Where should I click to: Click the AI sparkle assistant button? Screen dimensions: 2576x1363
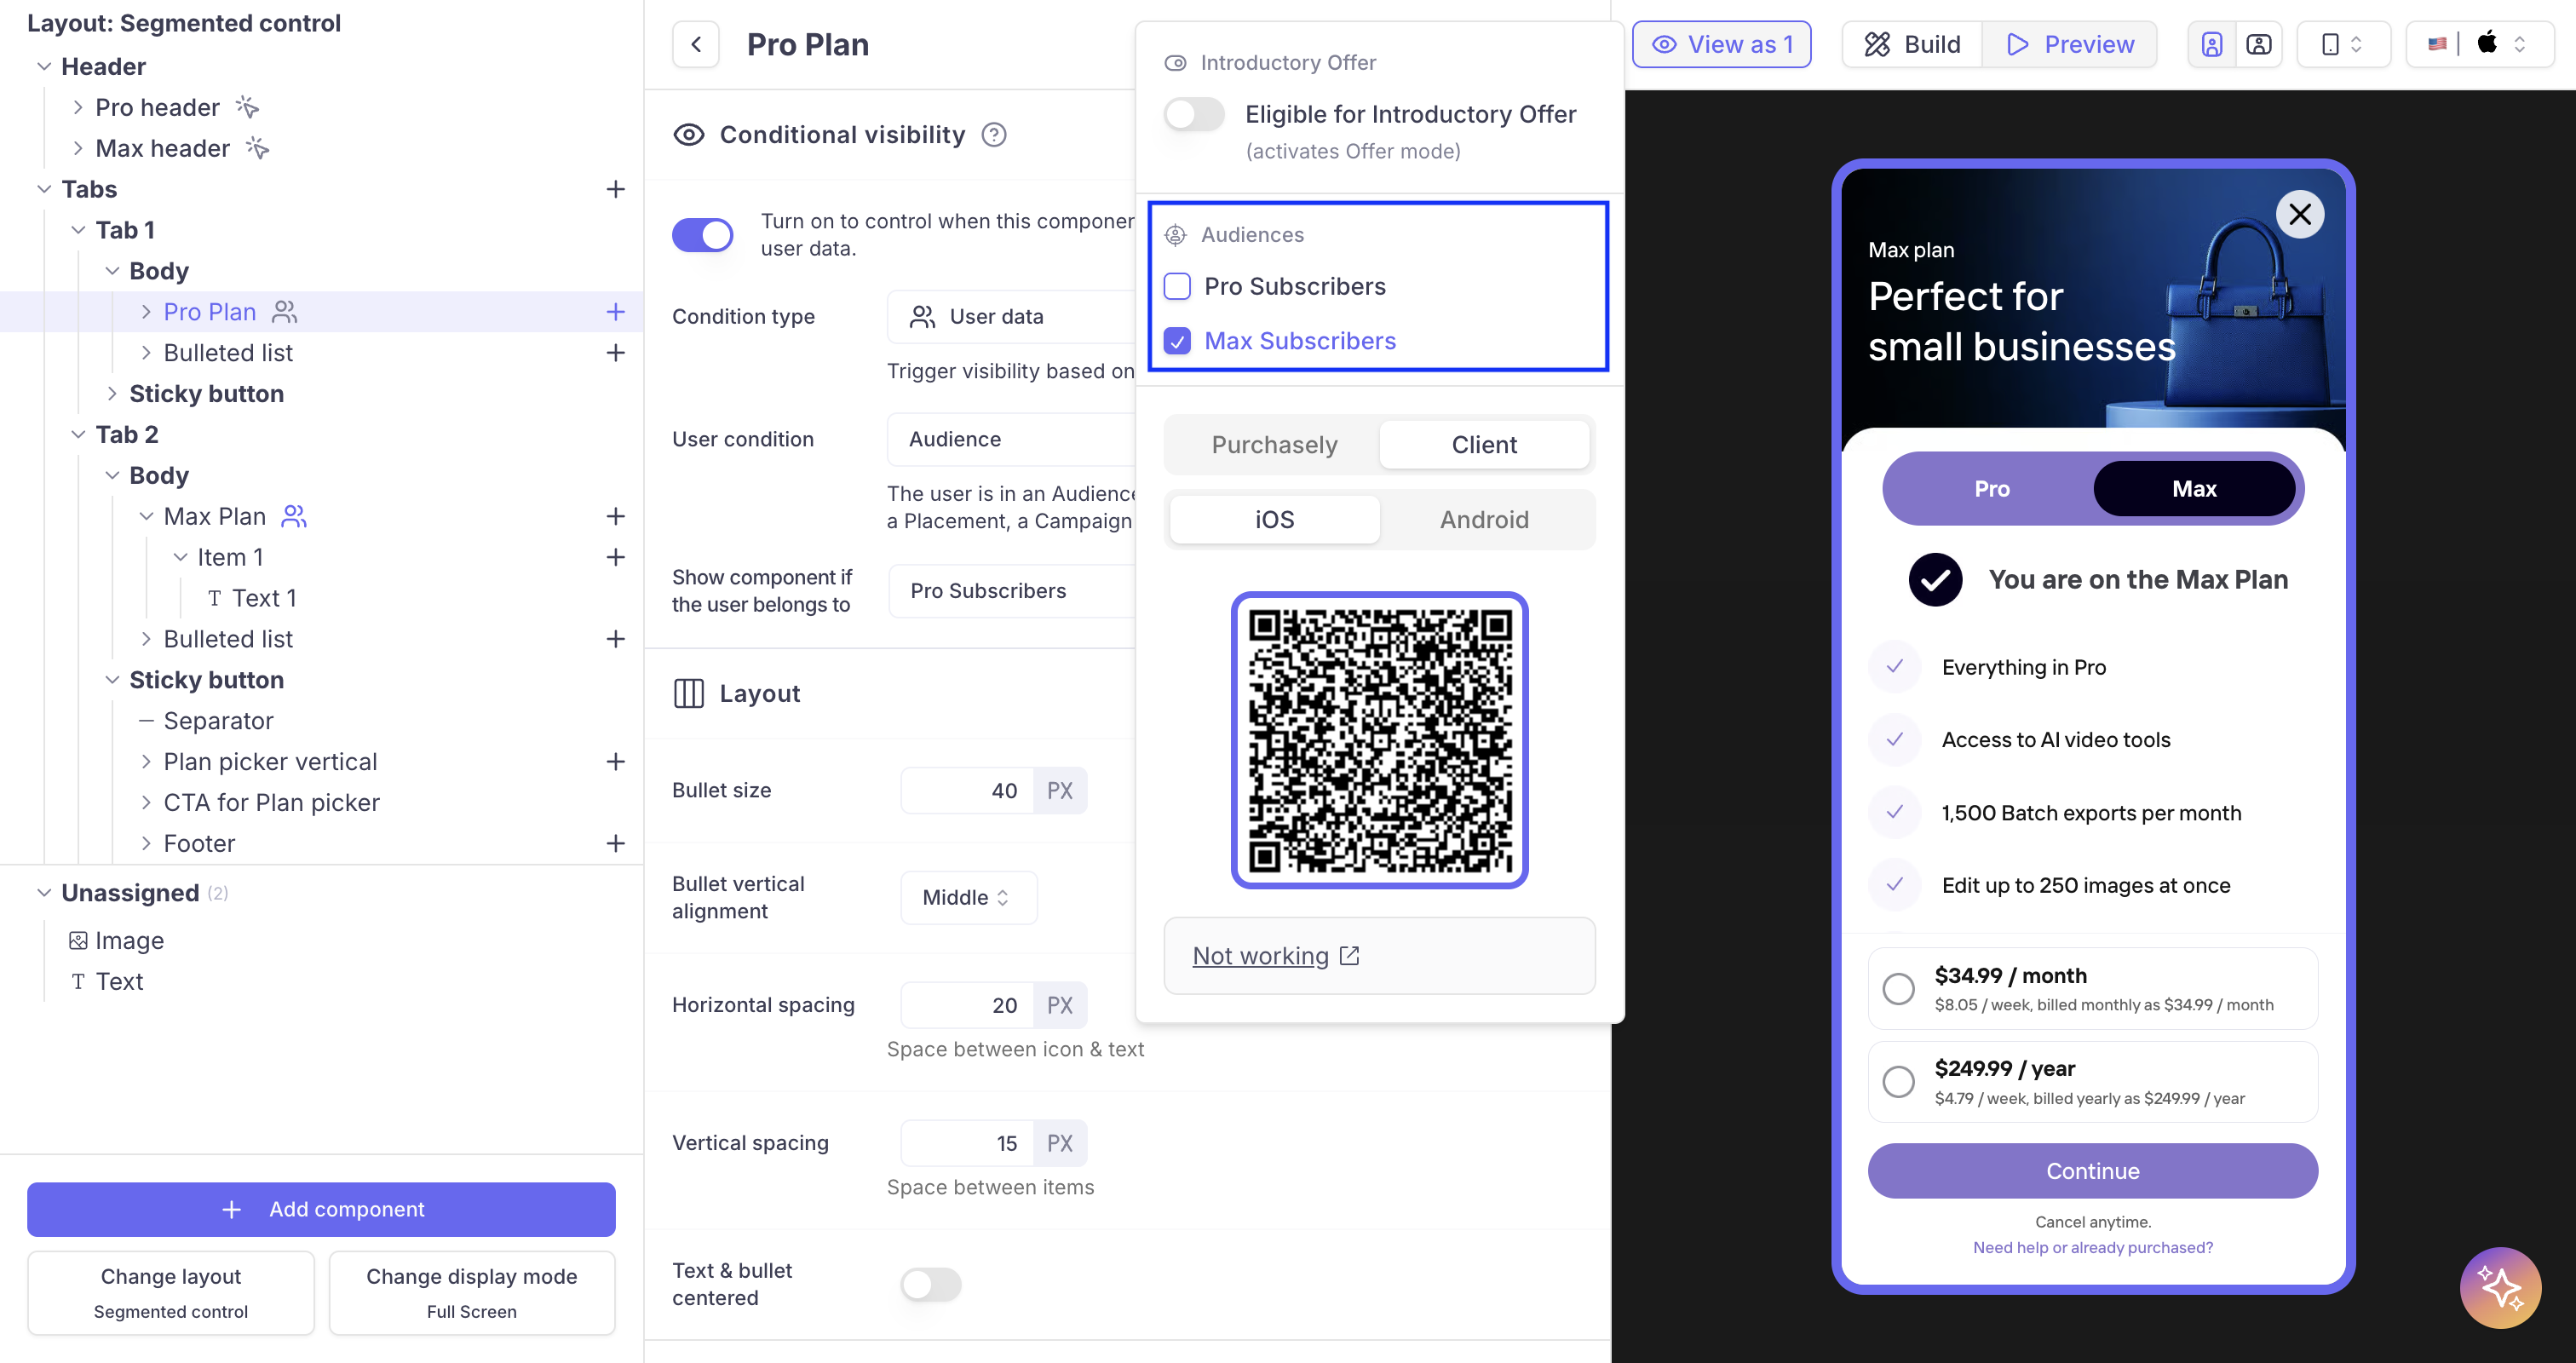(2499, 1287)
